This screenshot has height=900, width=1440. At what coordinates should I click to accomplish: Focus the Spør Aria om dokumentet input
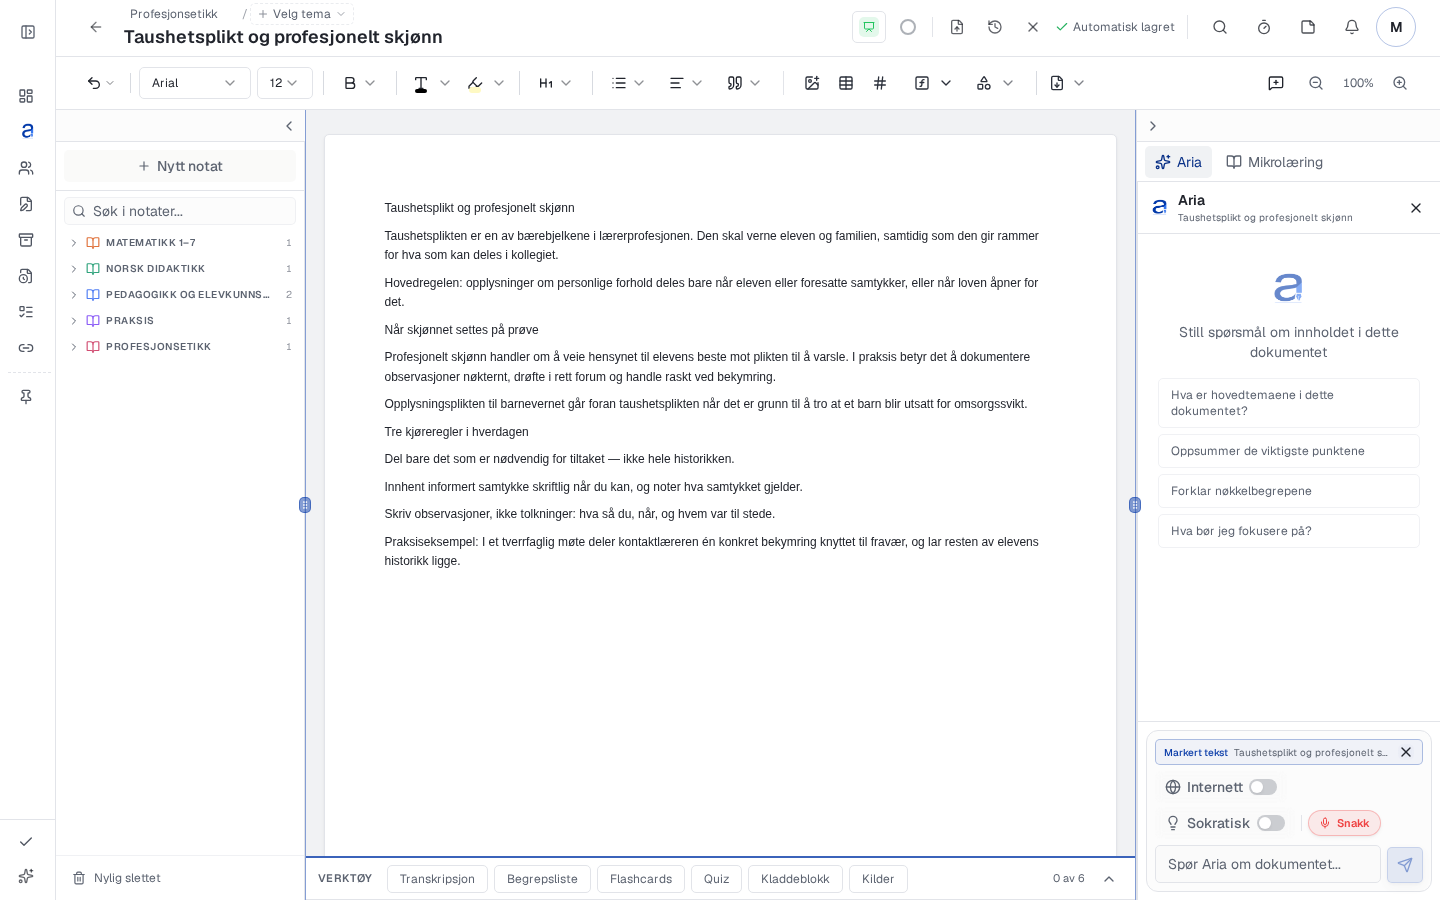tap(1268, 865)
